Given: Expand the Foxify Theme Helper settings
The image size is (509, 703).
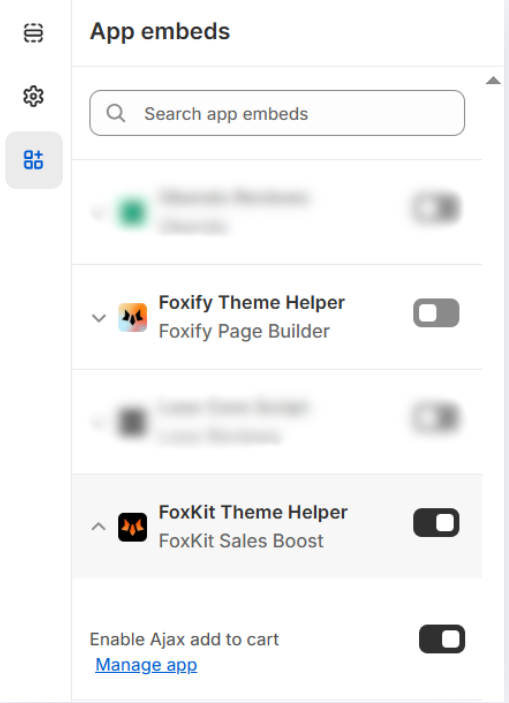Looking at the screenshot, I should [x=99, y=318].
